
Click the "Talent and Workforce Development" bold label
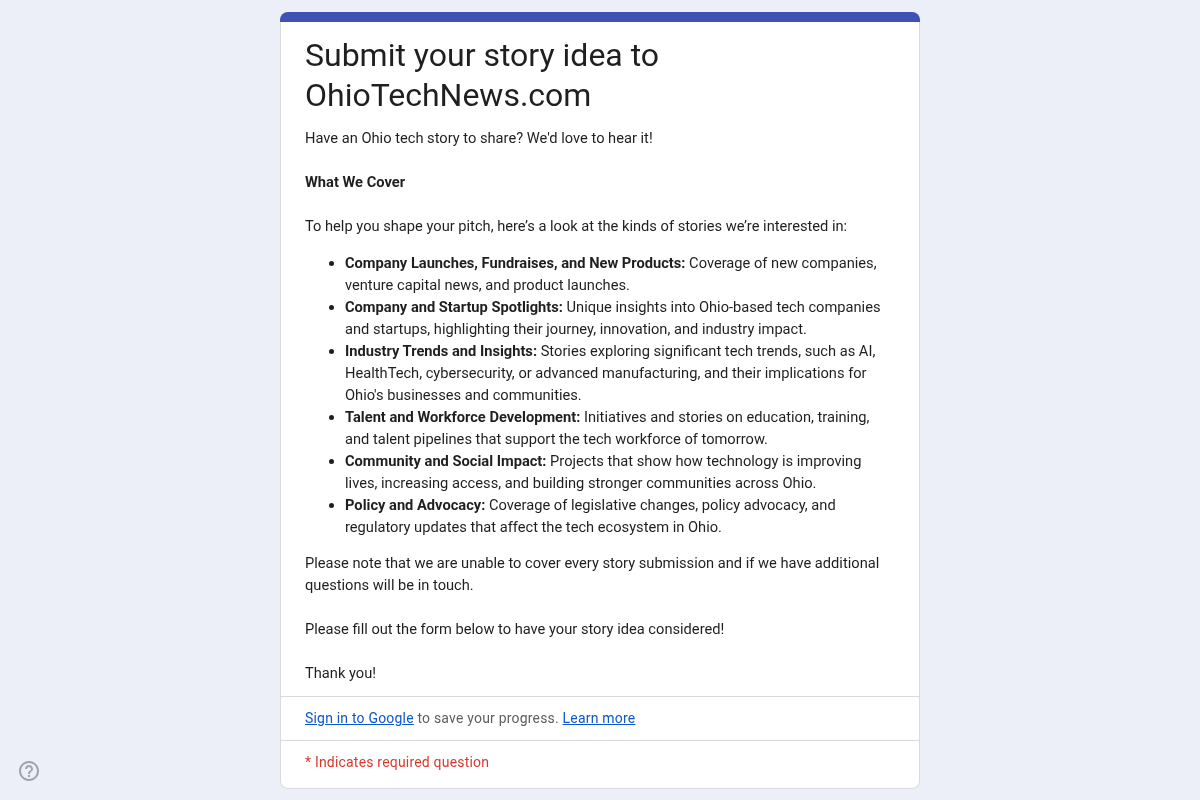[462, 417]
